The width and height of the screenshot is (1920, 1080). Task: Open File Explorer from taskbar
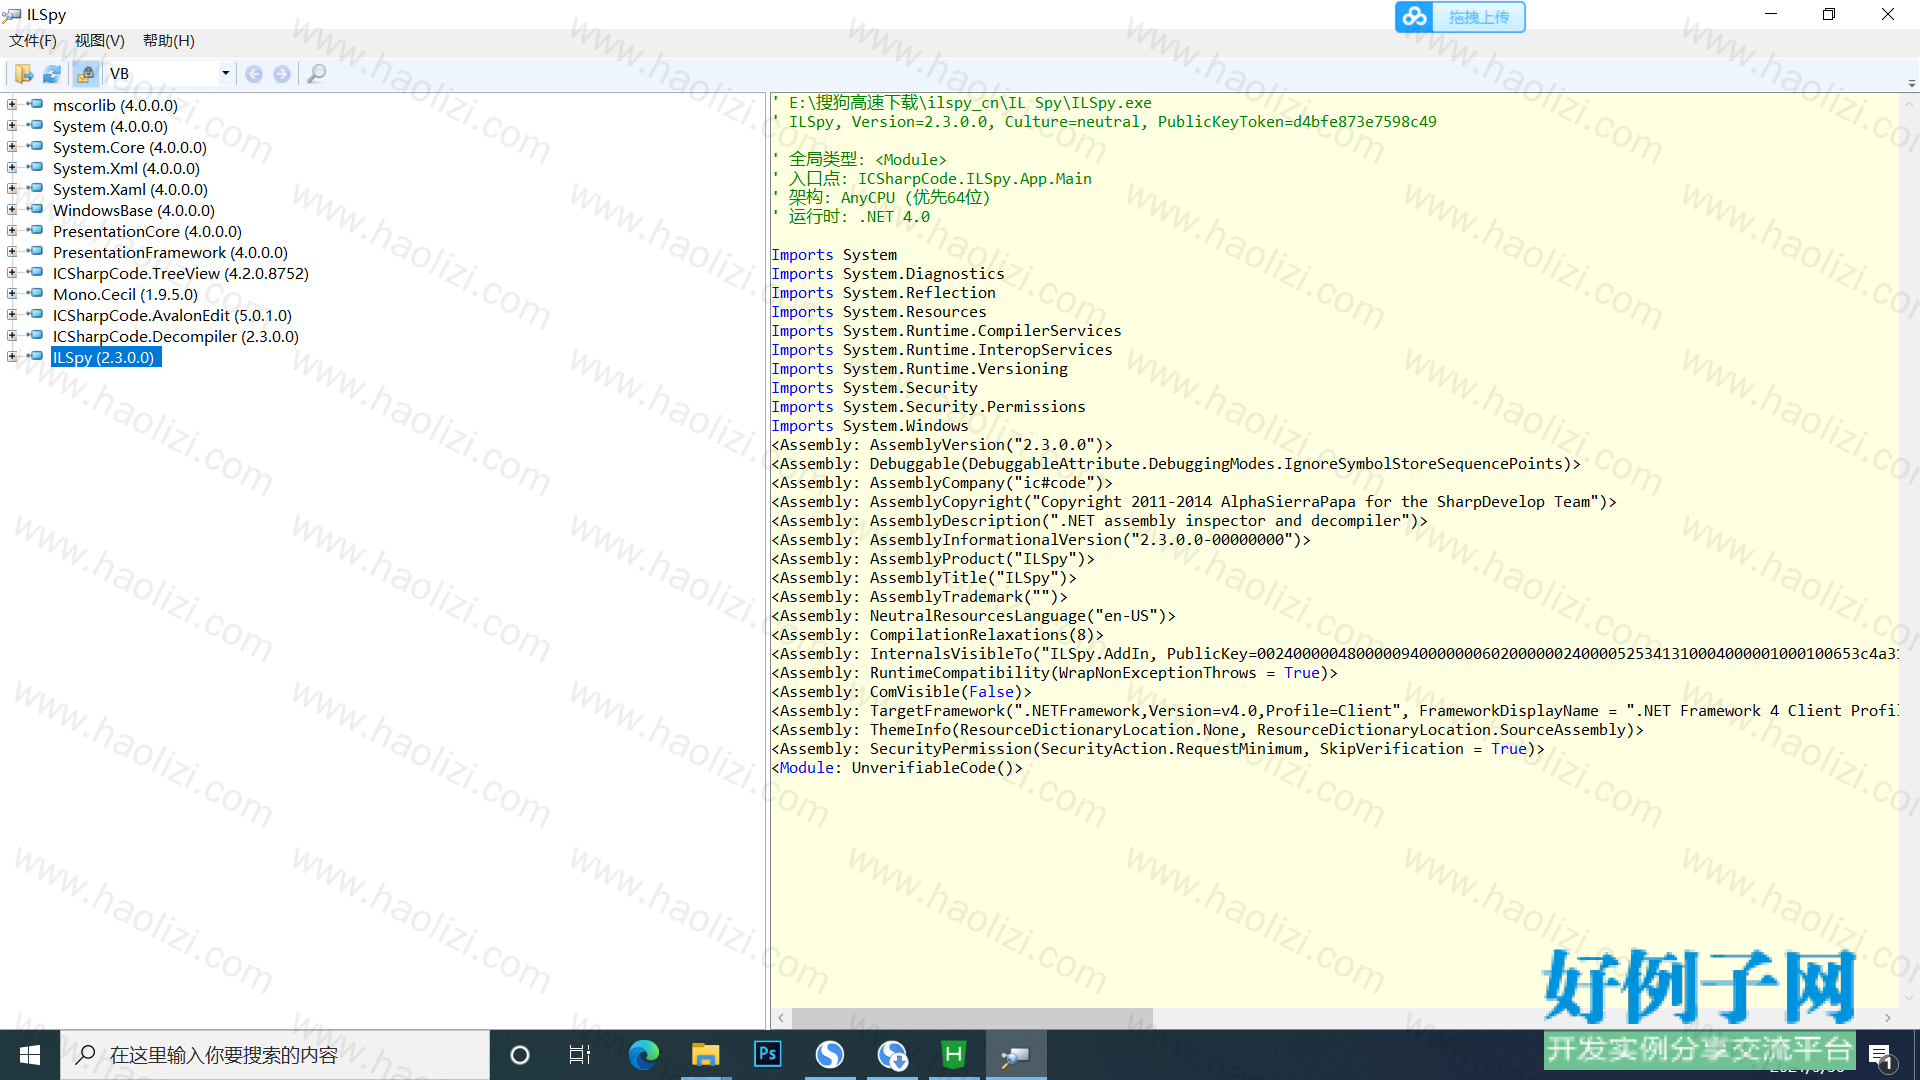click(705, 1055)
